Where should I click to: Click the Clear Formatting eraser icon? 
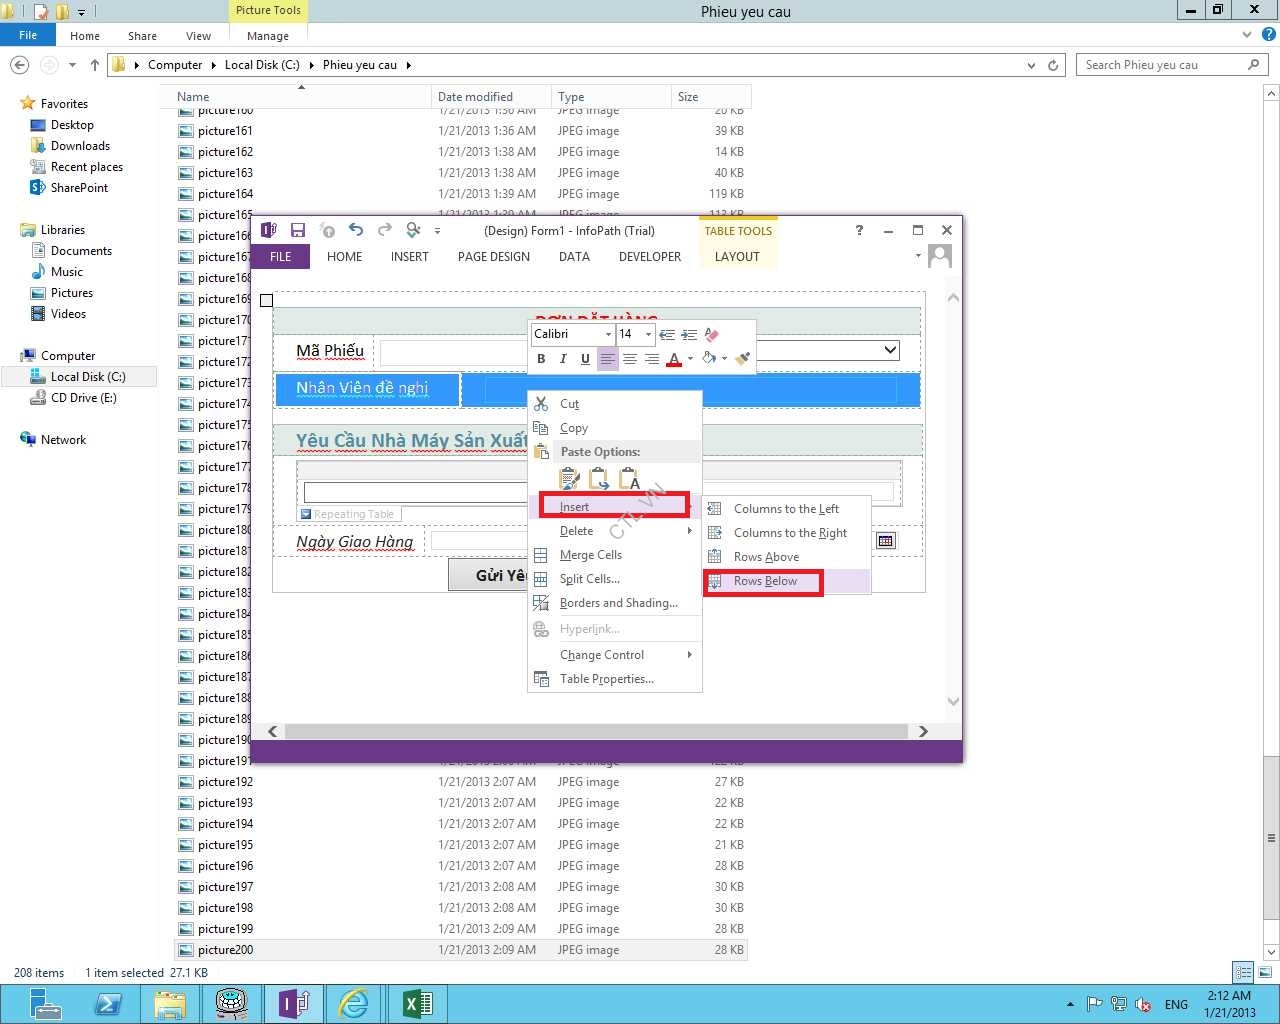tap(712, 335)
